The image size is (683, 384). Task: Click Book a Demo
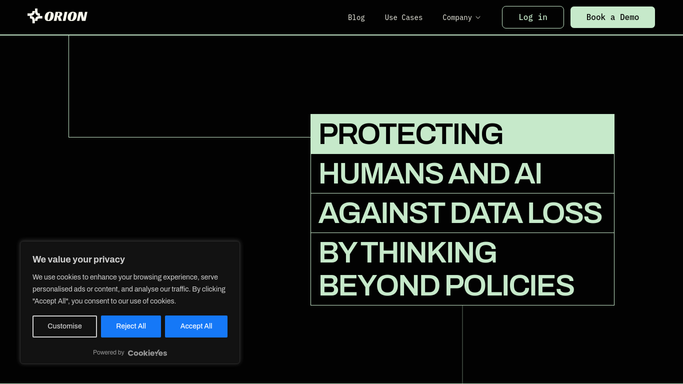[x=612, y=17]
